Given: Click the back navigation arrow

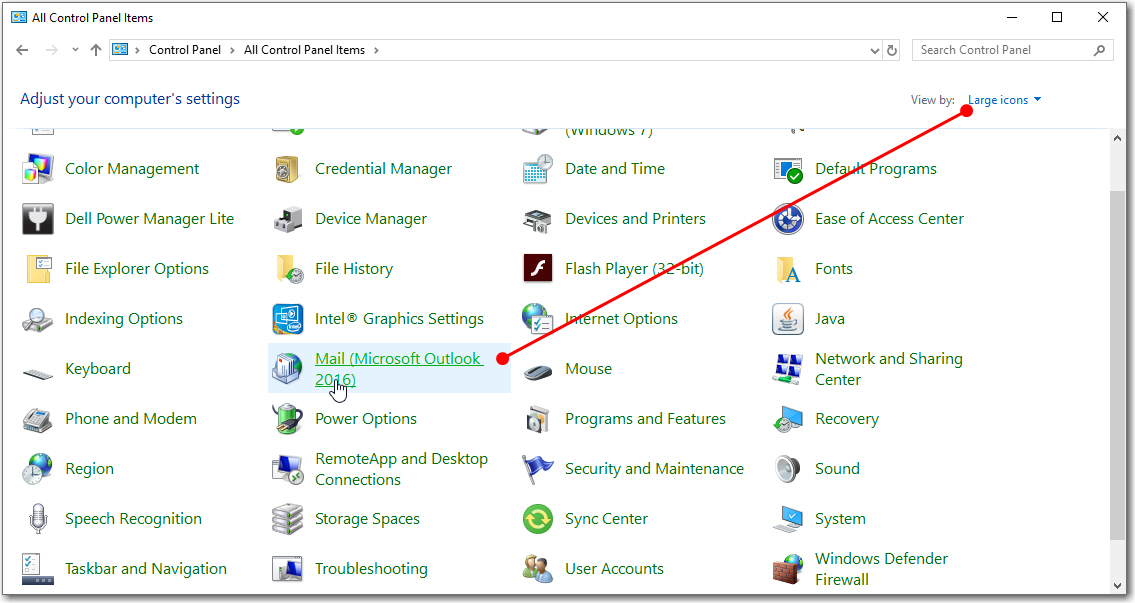Looking at the screenshot, I should tap(22, 49).
